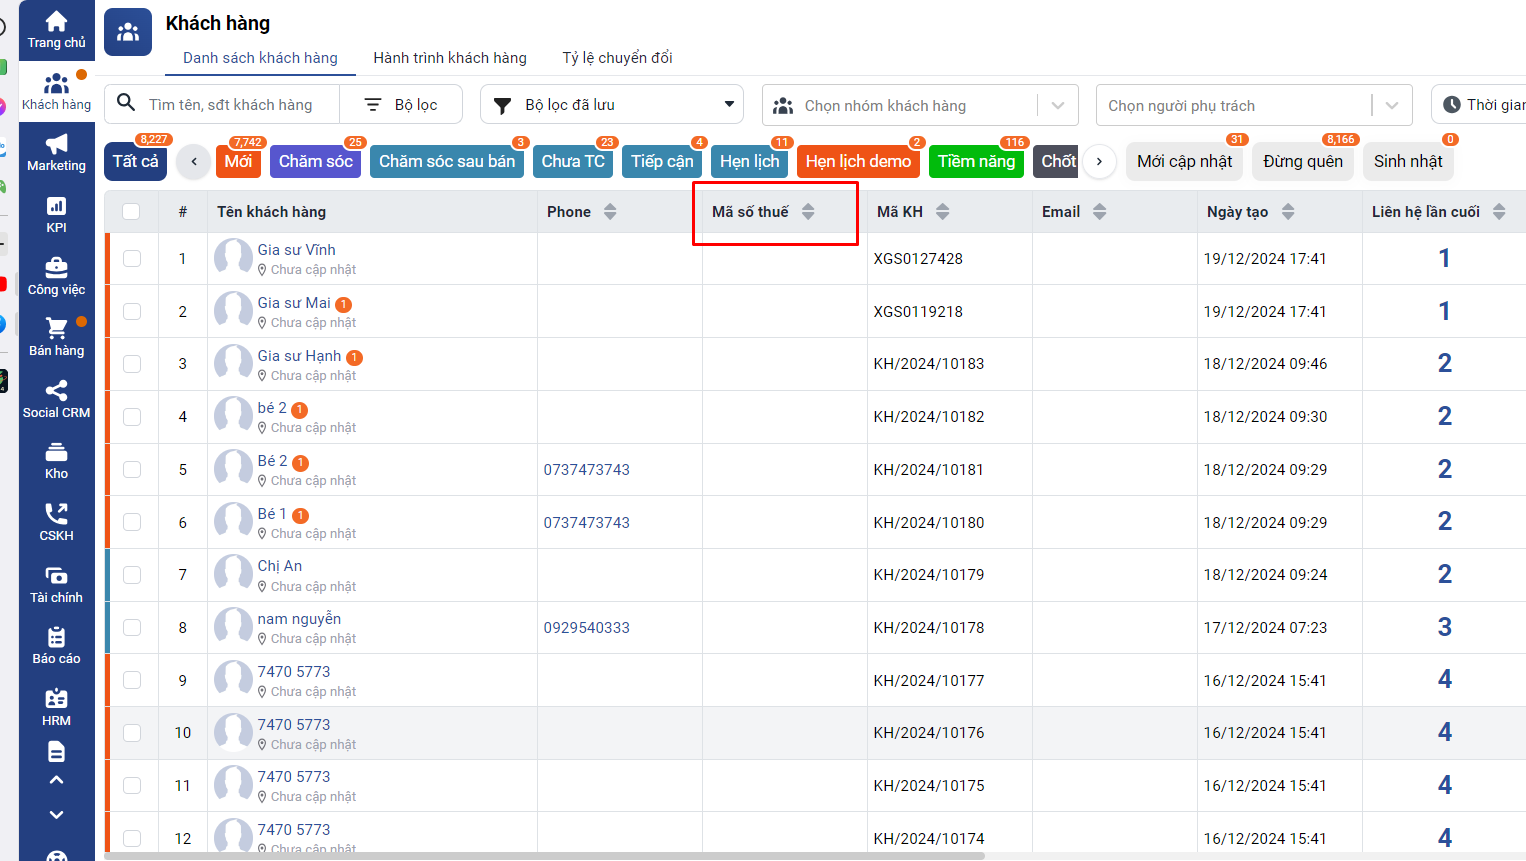Image resolution: width=1526 pixels, height=861 pixels.
Task: Switch to Hành trình khách hàng tab
Action: pos(450,58)
